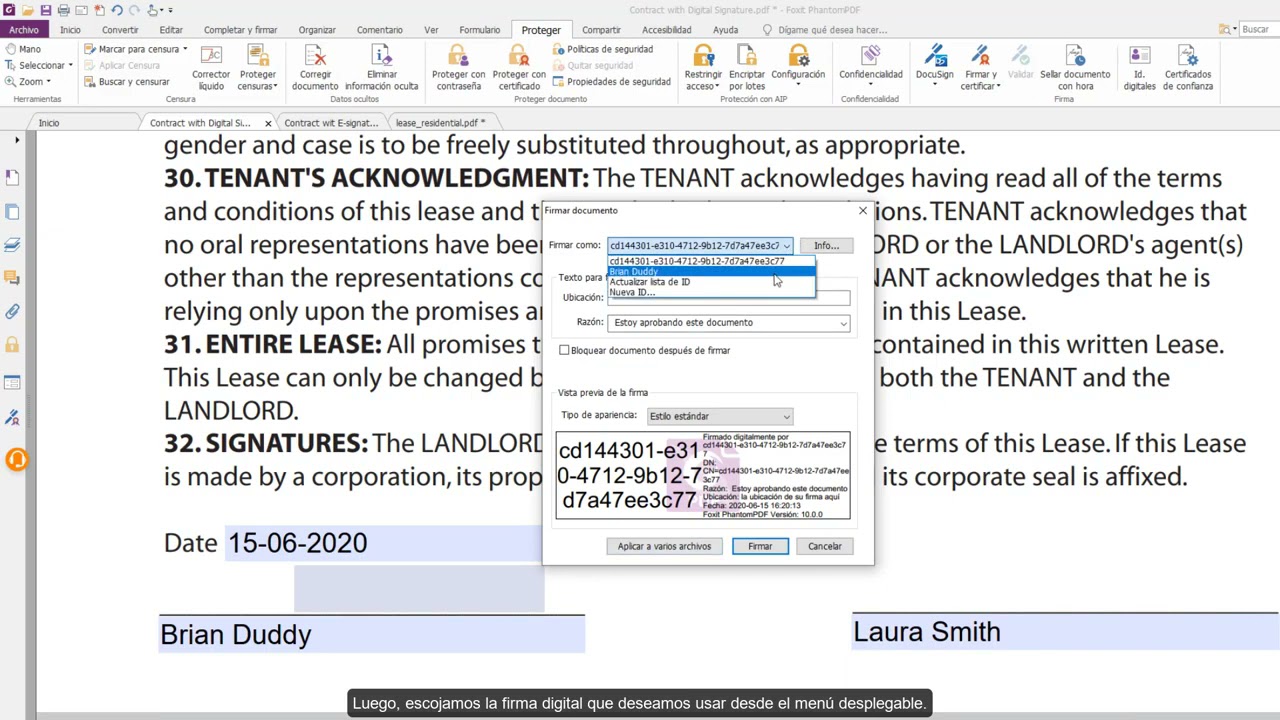
Task: Open Políticas de seguridad
Action: point(603,49)
